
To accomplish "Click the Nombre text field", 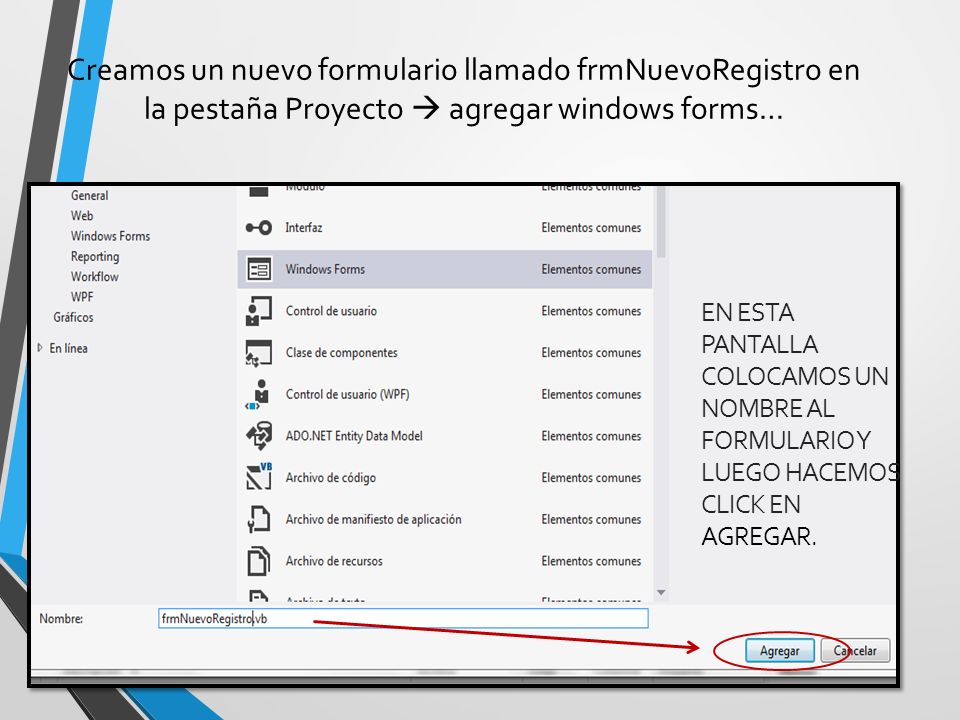I will coord(403,618).
